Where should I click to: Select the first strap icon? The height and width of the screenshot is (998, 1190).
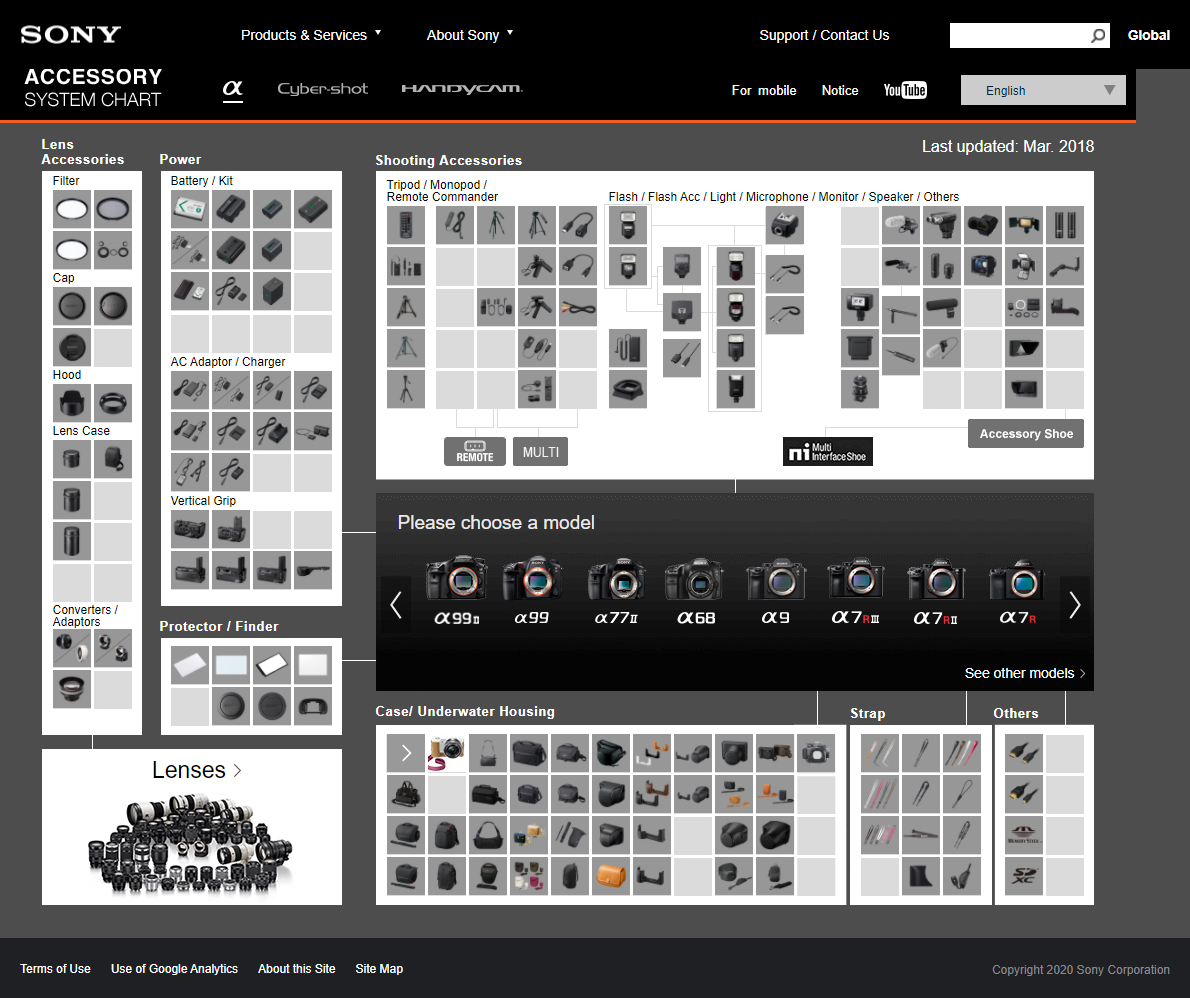[x=880, y=754]
